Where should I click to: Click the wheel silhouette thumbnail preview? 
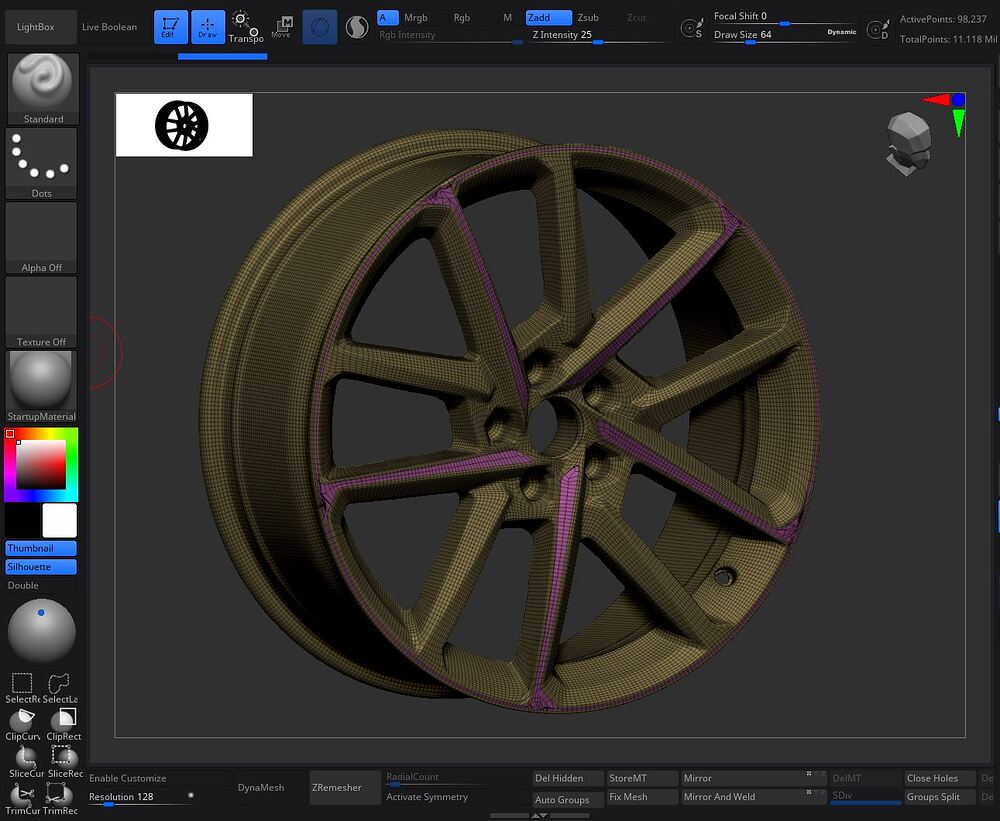pos(184,125)
